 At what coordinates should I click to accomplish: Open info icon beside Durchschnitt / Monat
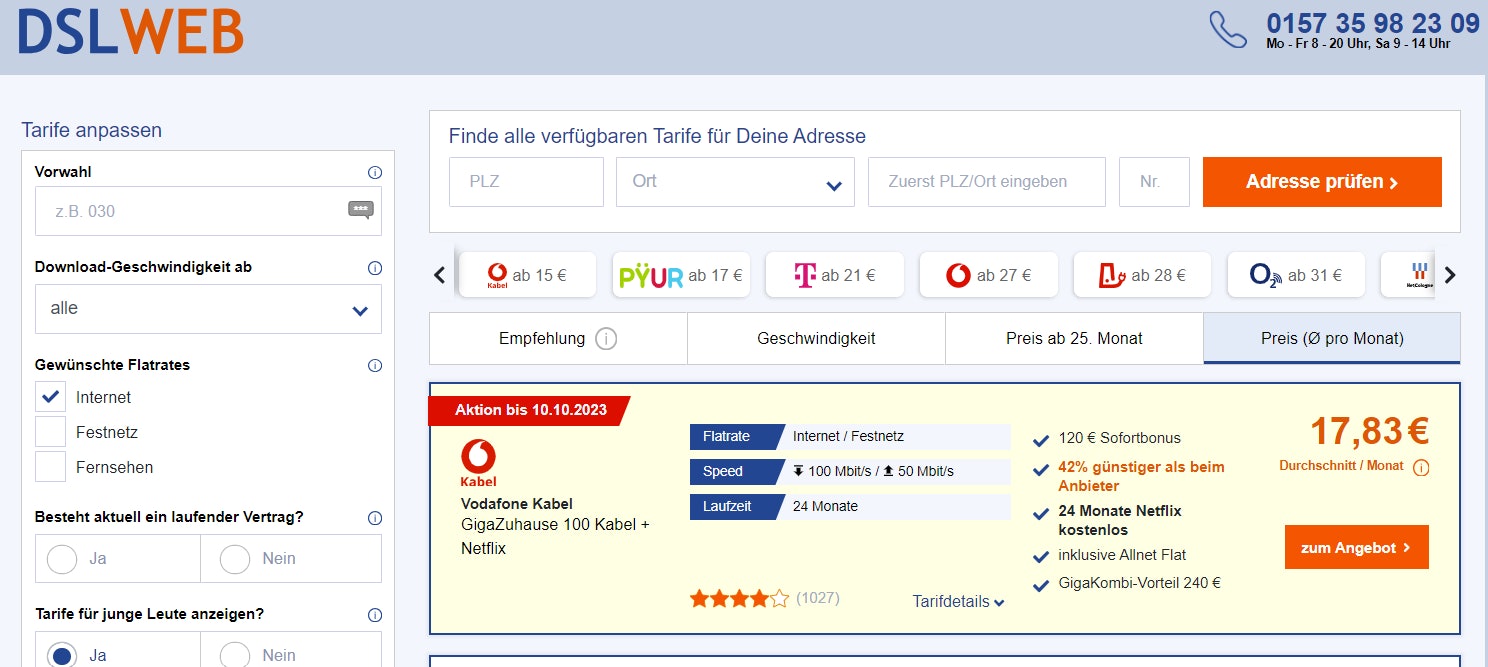(1421, 467)
